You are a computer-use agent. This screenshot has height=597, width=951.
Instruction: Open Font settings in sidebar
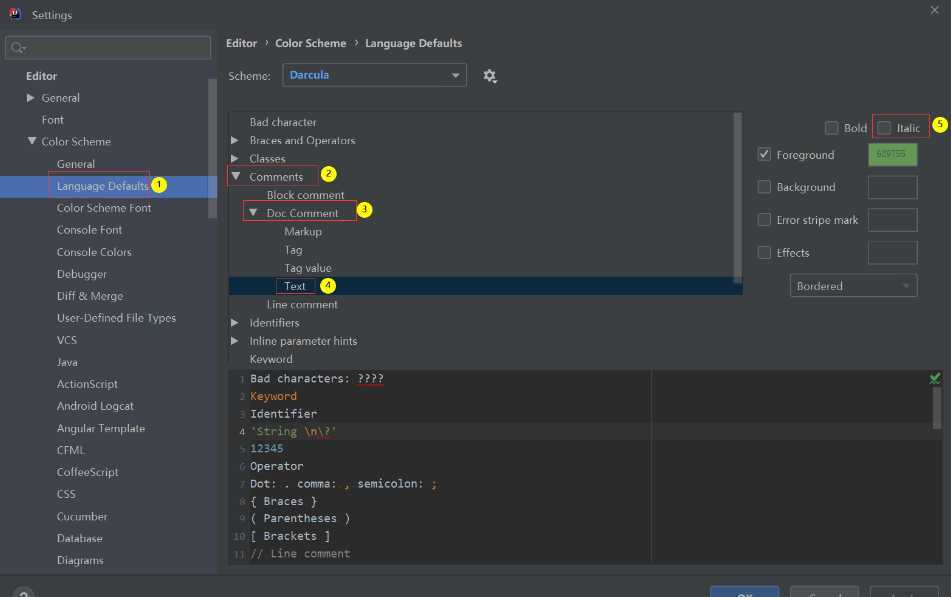52,120
